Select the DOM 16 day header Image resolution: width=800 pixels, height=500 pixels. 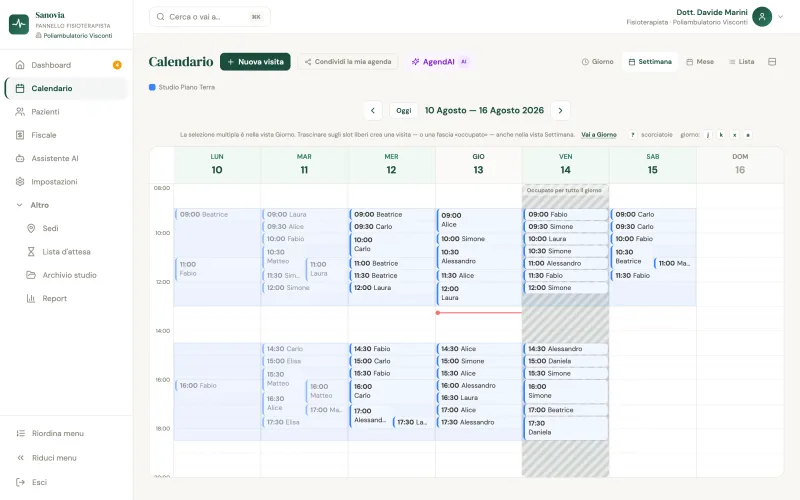pyautogui.click(x=740, y=164)
